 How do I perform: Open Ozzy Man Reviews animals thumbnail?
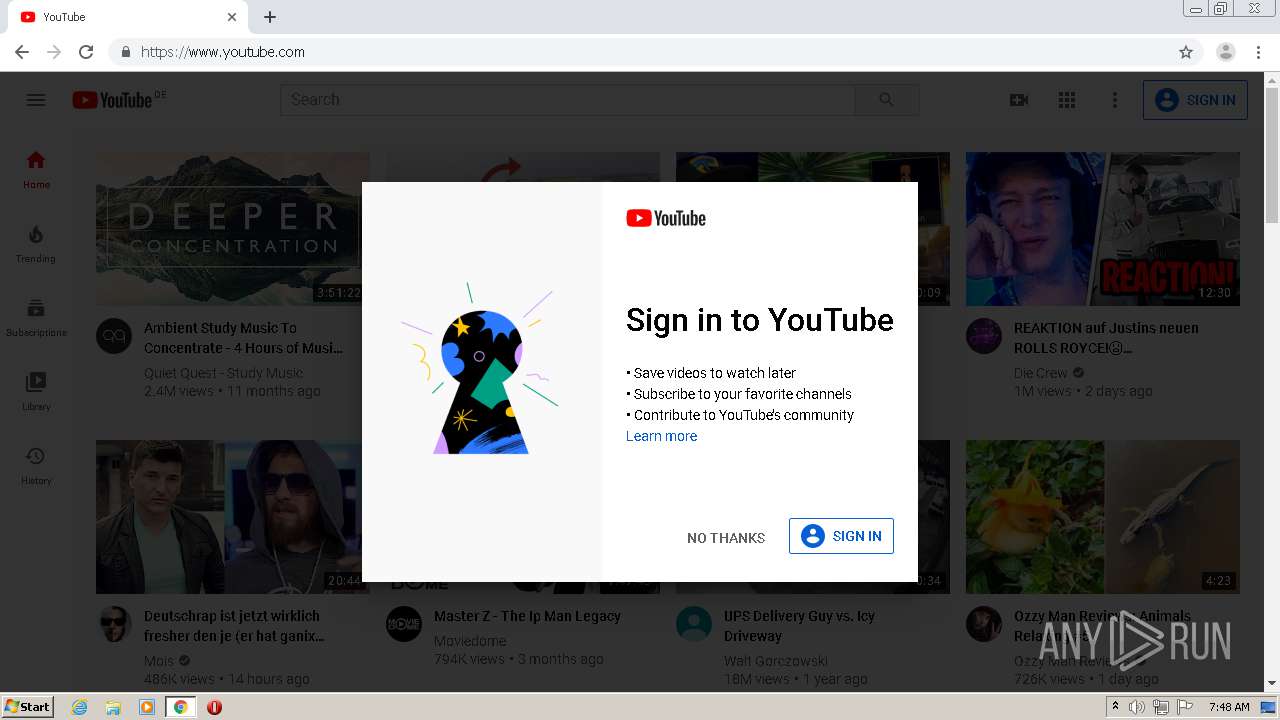pyautogui.click(x=1103, y=517)
